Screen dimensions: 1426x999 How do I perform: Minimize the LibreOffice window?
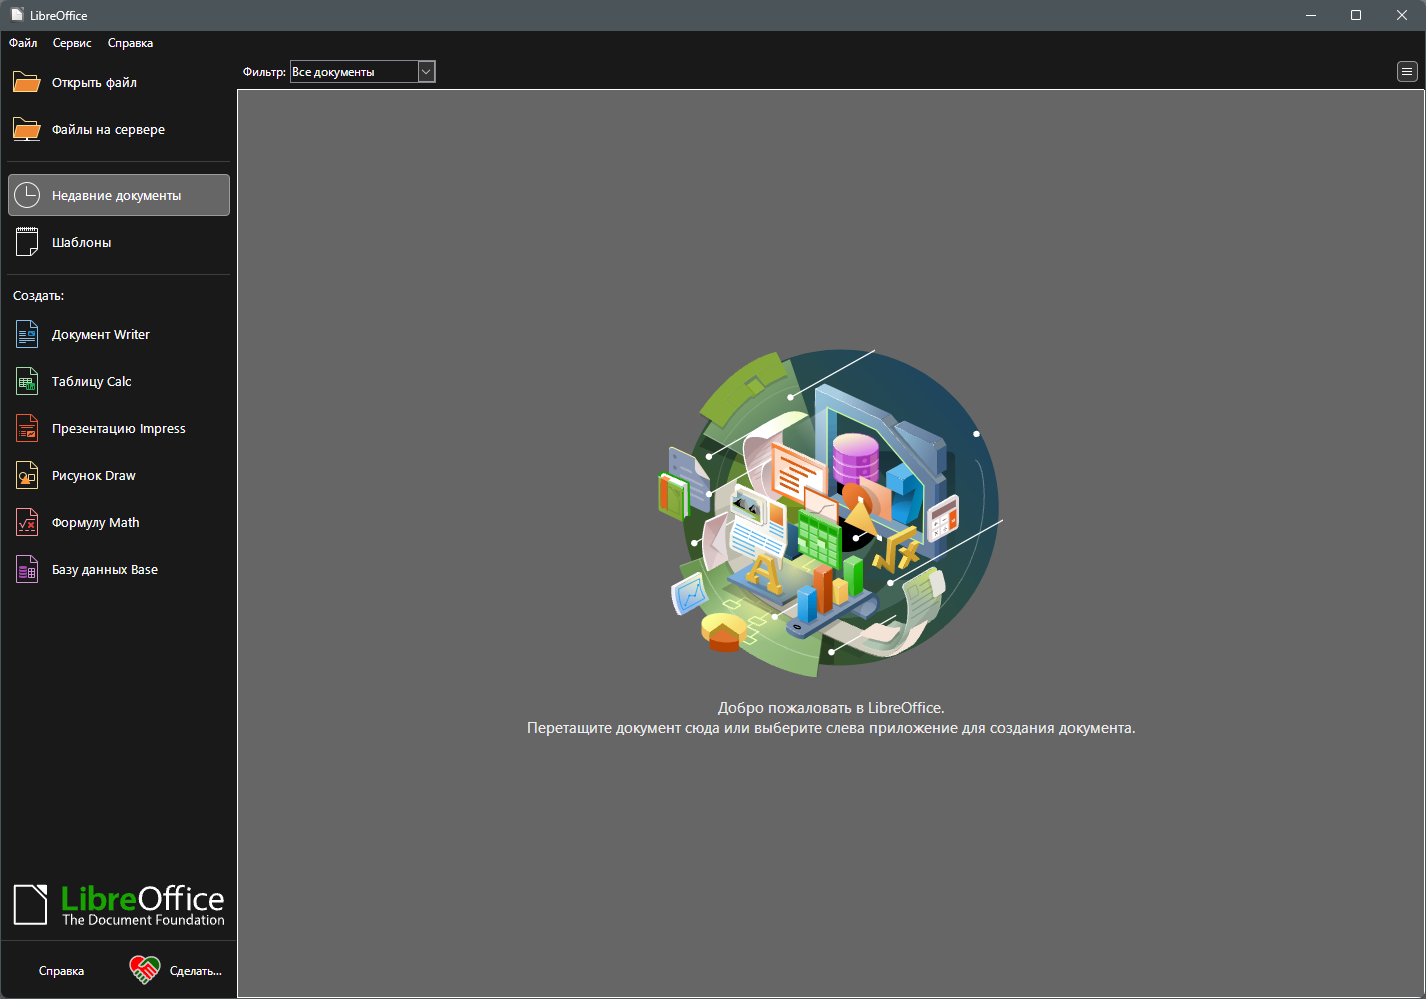tap(1310, 15)
